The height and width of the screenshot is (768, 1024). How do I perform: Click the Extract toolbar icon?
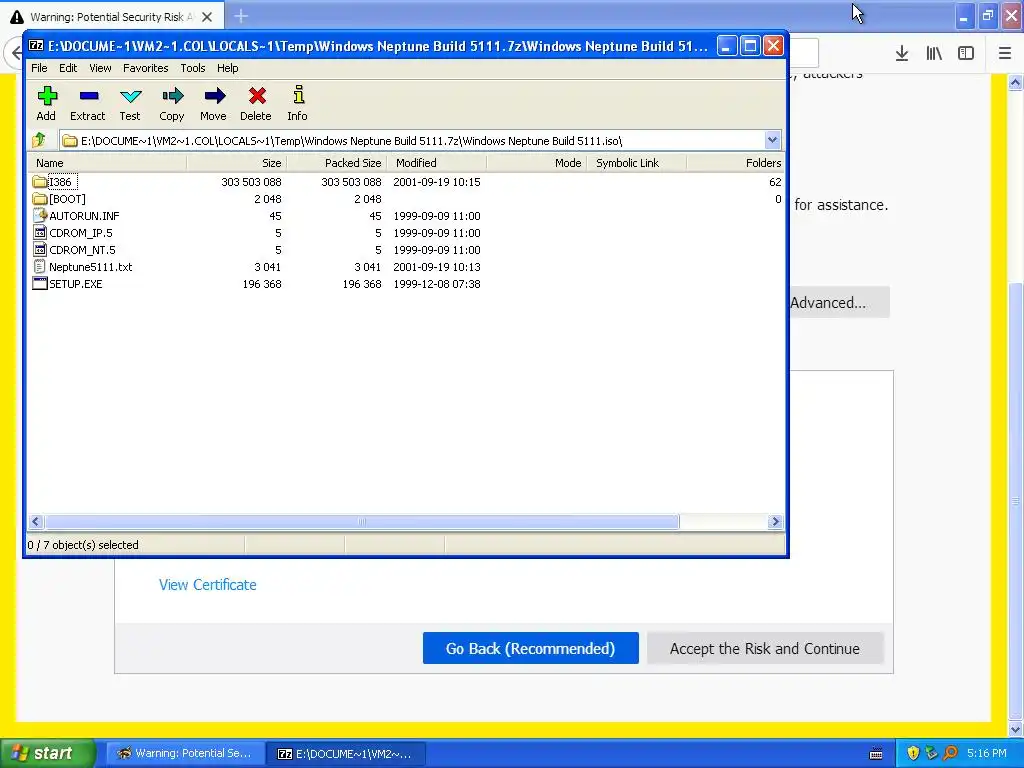pyautogui.click(x=88, y=96)
